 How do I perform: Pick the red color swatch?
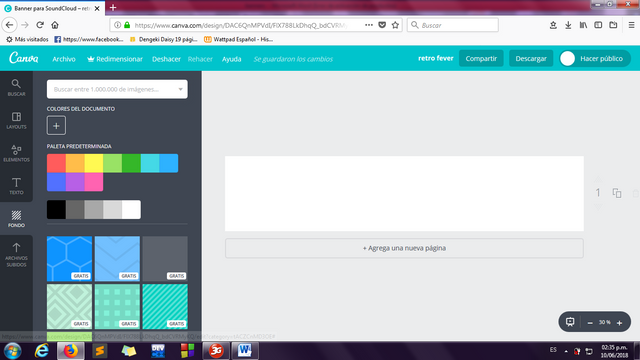click(56, 163)
